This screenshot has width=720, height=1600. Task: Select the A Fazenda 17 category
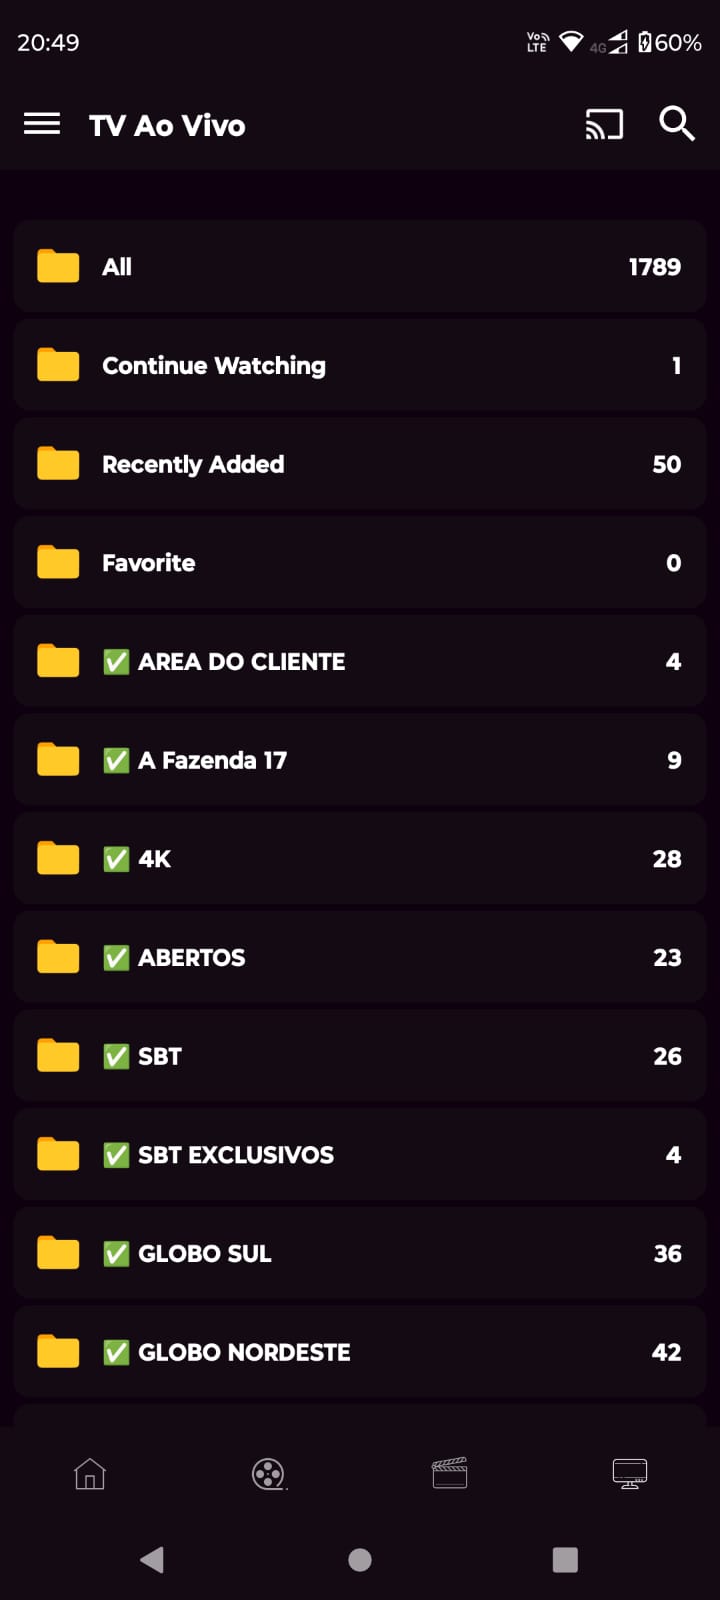360,760
